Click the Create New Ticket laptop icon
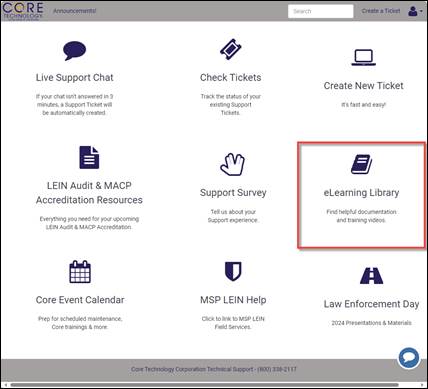 pos(364,58)
